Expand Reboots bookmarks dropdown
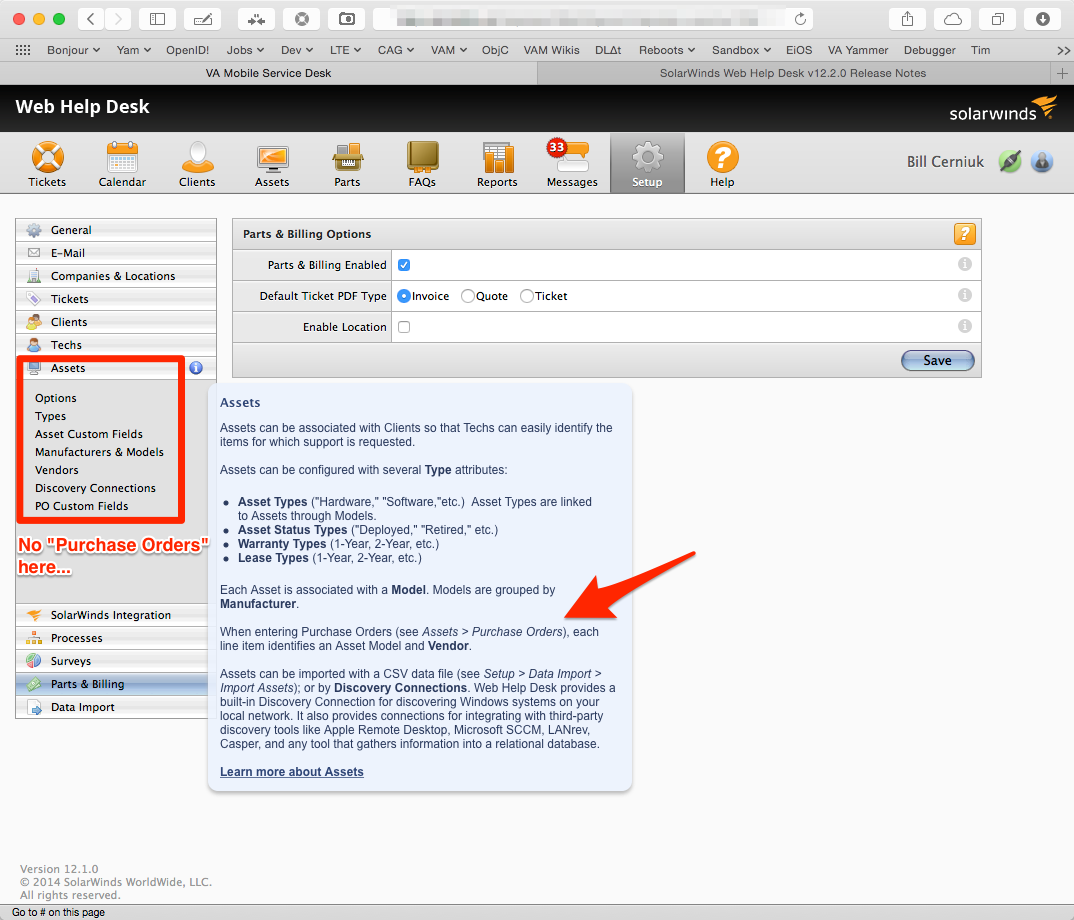 [666, 50]
